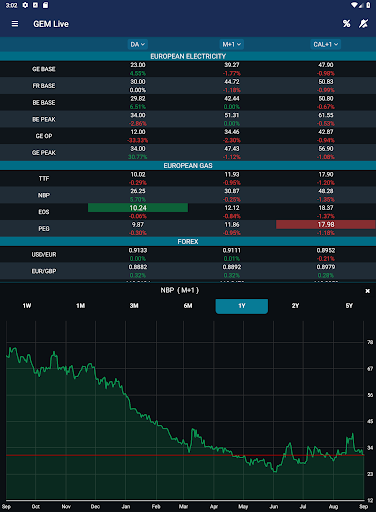Screen dimensions: 376x512
Task: Tap red highlighted PEG price 17.98
Action: [x=326, y=224]
